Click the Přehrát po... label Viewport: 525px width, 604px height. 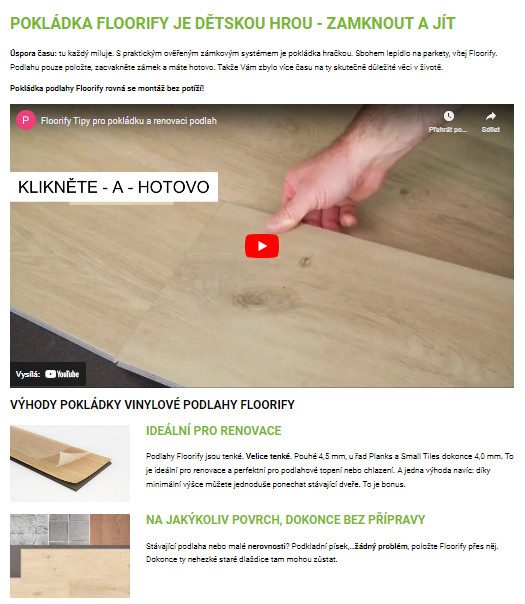point(448,130)
